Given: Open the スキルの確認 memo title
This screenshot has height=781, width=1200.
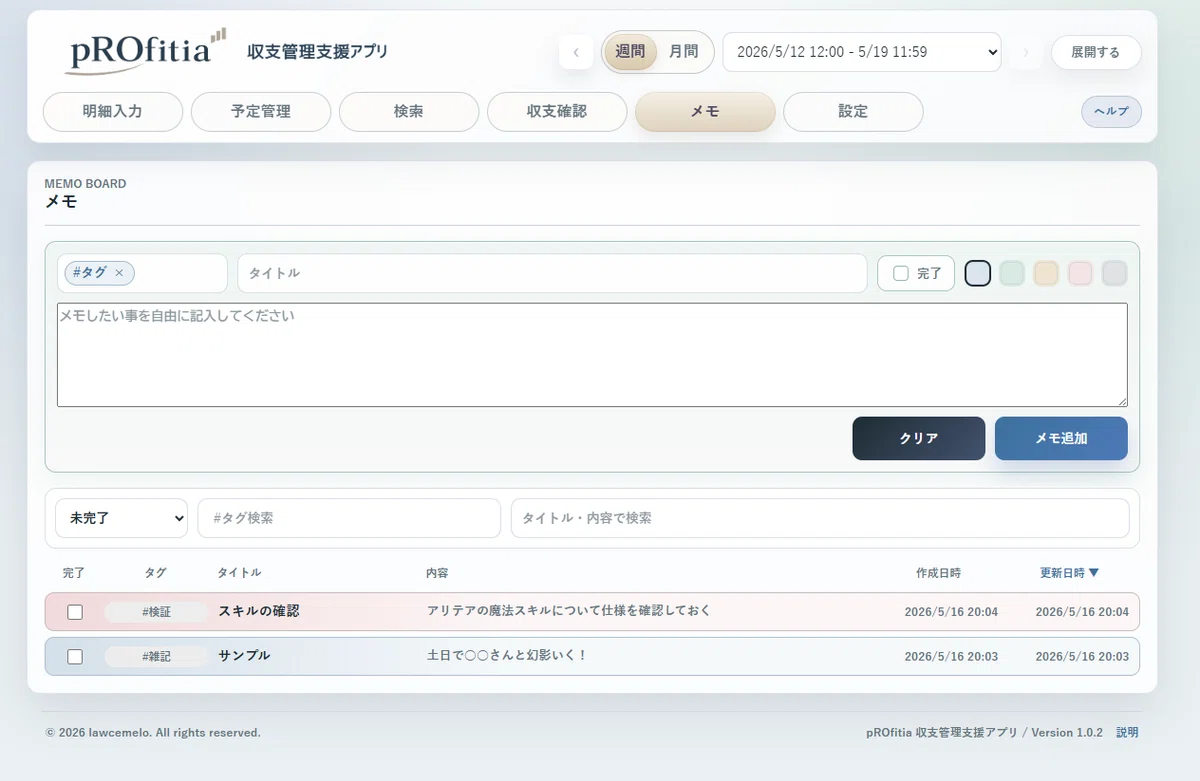Looking at the screenshot, I should coord(259,611).
